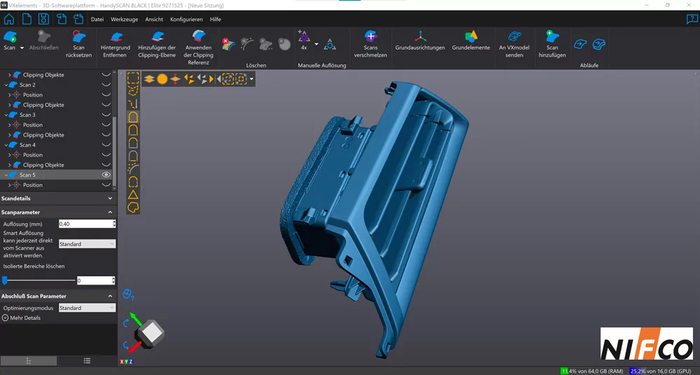This screenshot has height=375, width=700.
Task: Open the 4x manual resolution dropdown
Action: pos(316,44)
